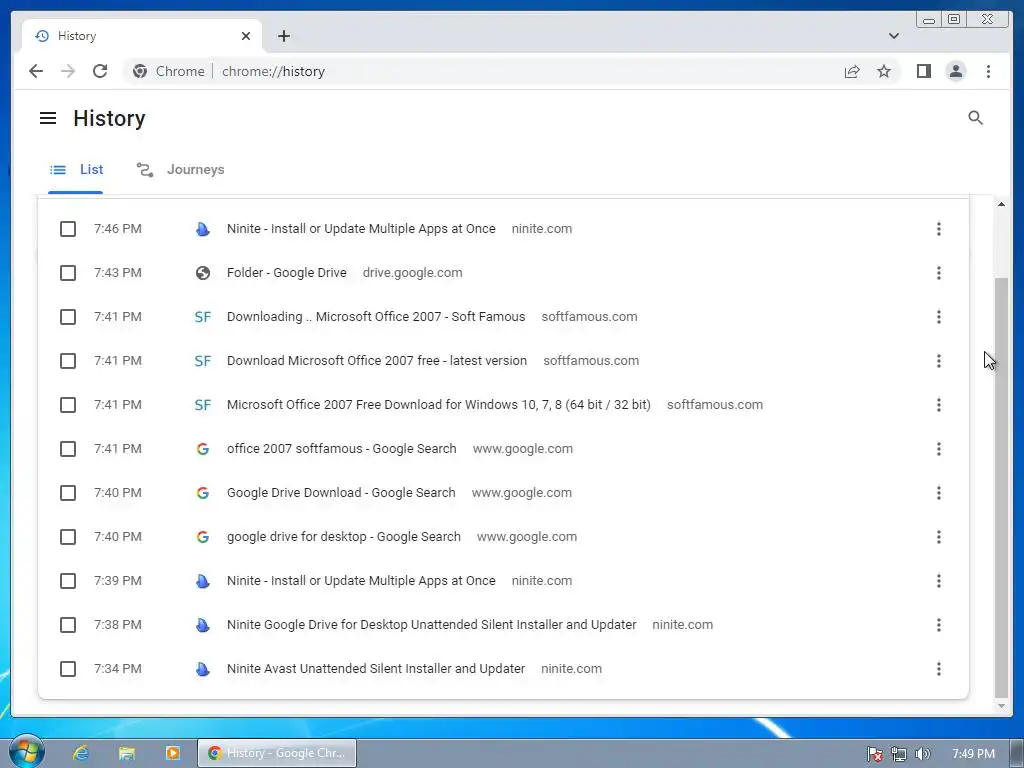Open the Windows Start button

pyautogui.click(x=27, y=752)
